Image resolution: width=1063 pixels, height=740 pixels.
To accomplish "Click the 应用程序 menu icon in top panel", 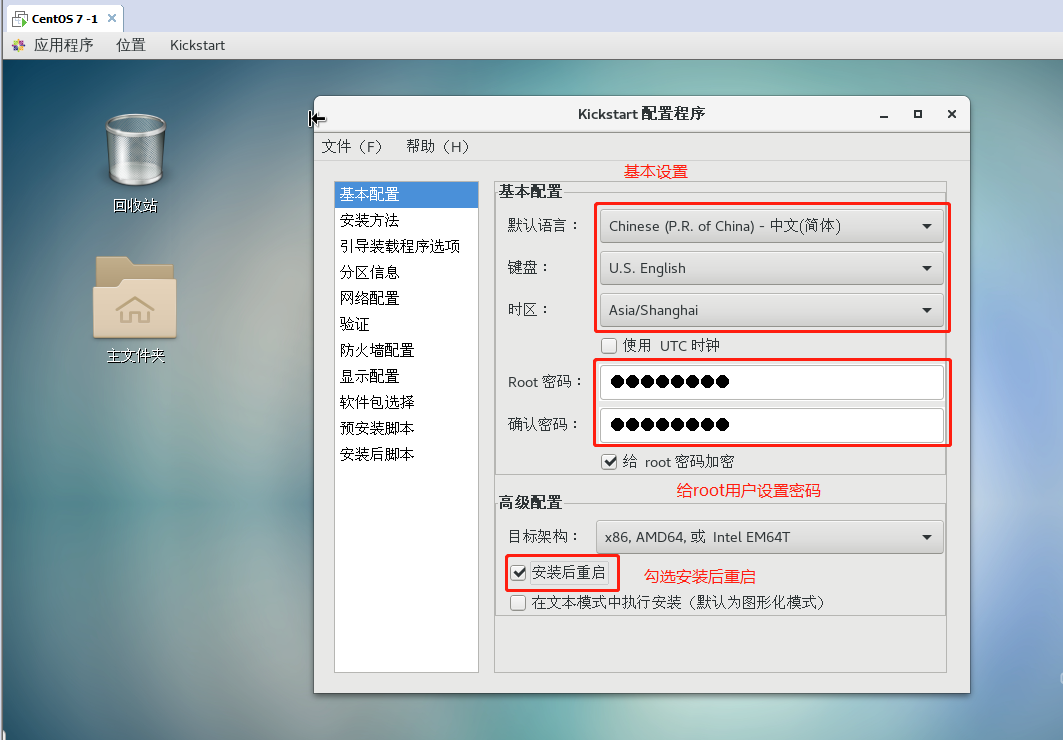I will pyautogui.click(x=18, y=45).
